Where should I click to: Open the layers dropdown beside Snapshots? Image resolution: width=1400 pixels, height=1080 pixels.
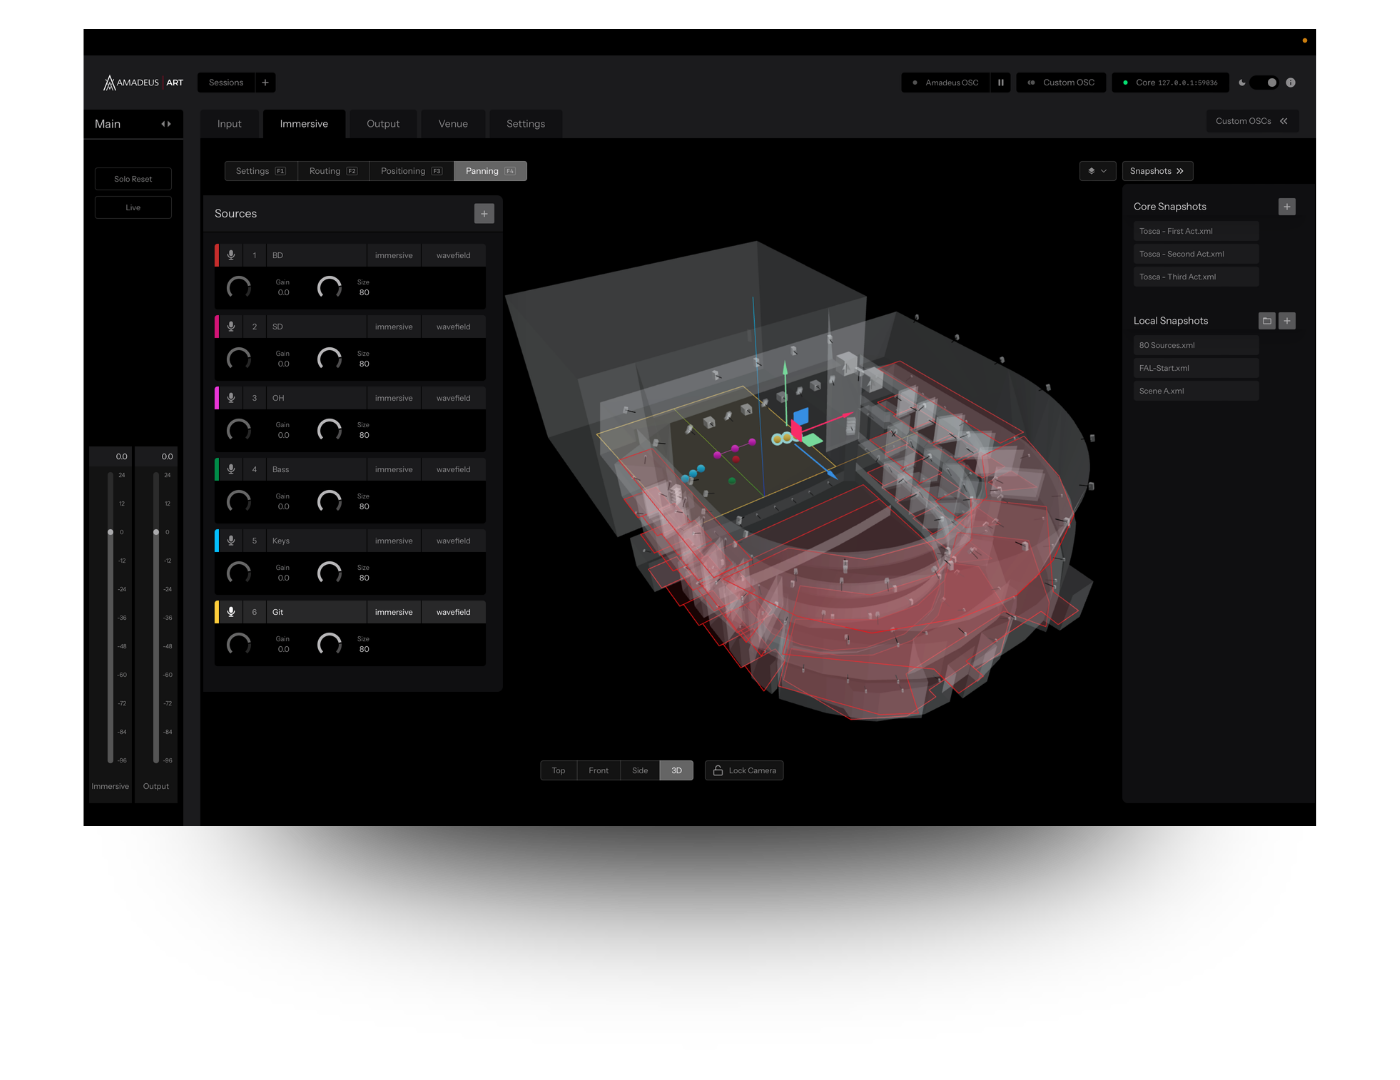tap(1097, 171)
